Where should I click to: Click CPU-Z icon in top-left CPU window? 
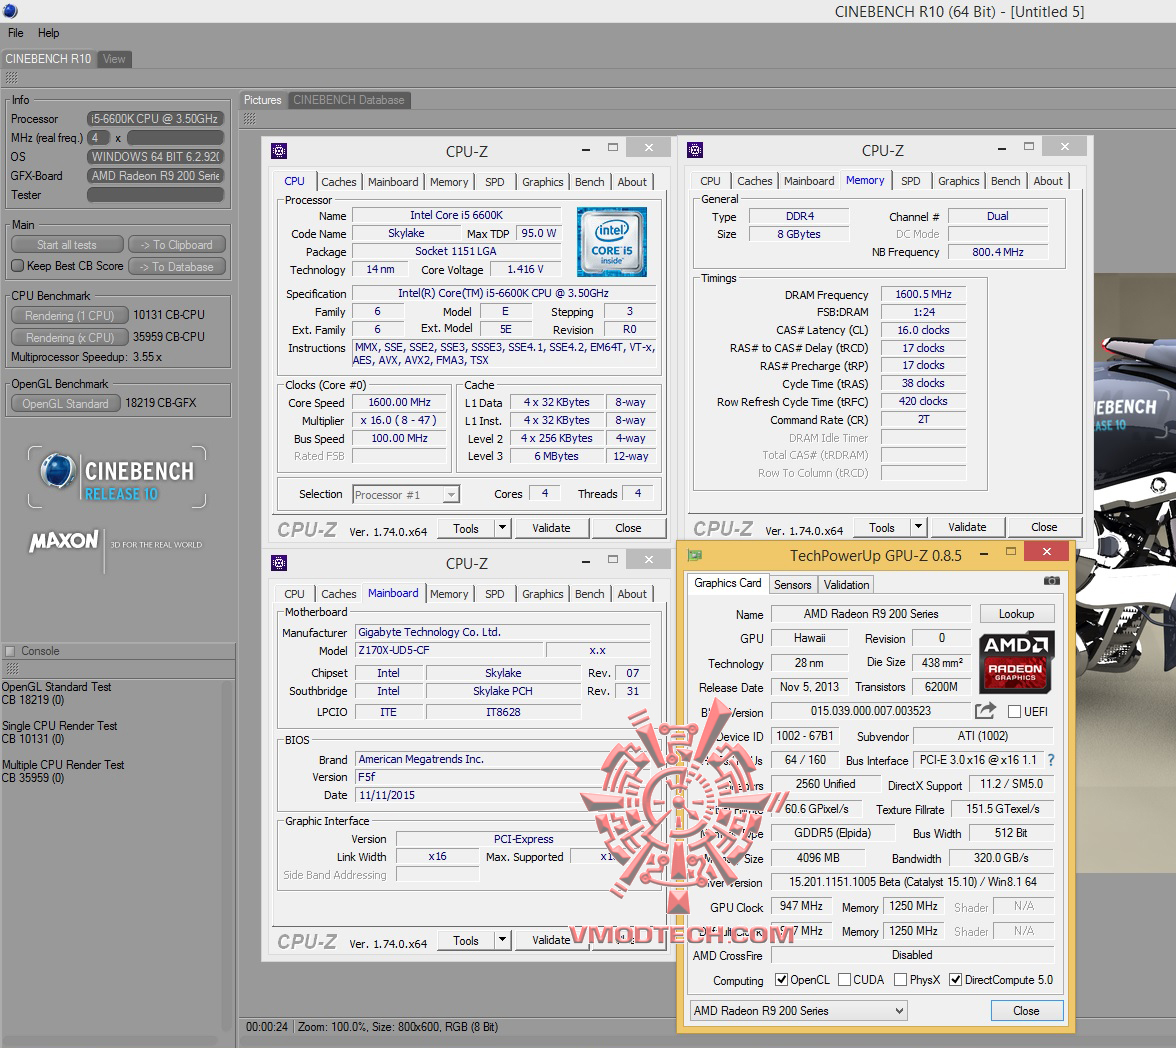click(x=279, y=151)
